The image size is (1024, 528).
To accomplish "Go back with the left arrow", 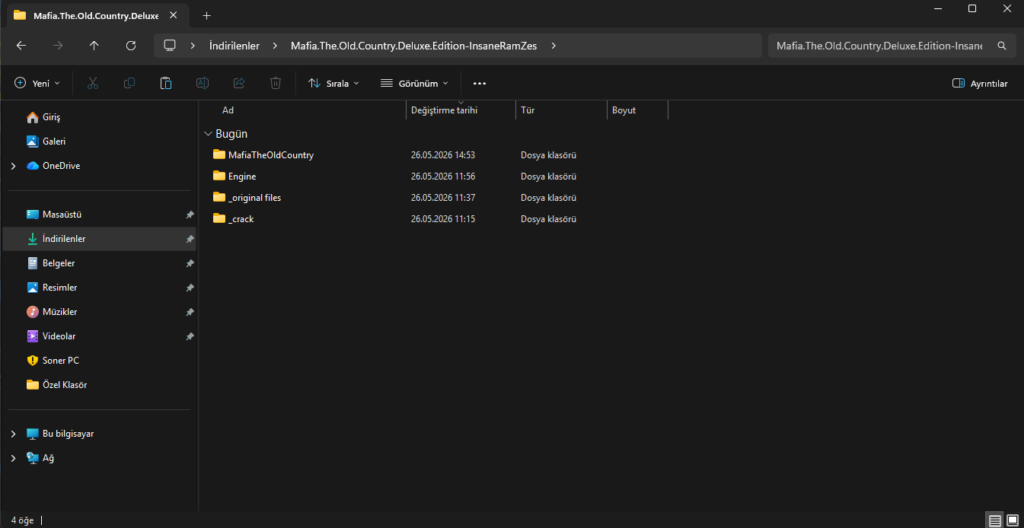I will tap(21, 46).
